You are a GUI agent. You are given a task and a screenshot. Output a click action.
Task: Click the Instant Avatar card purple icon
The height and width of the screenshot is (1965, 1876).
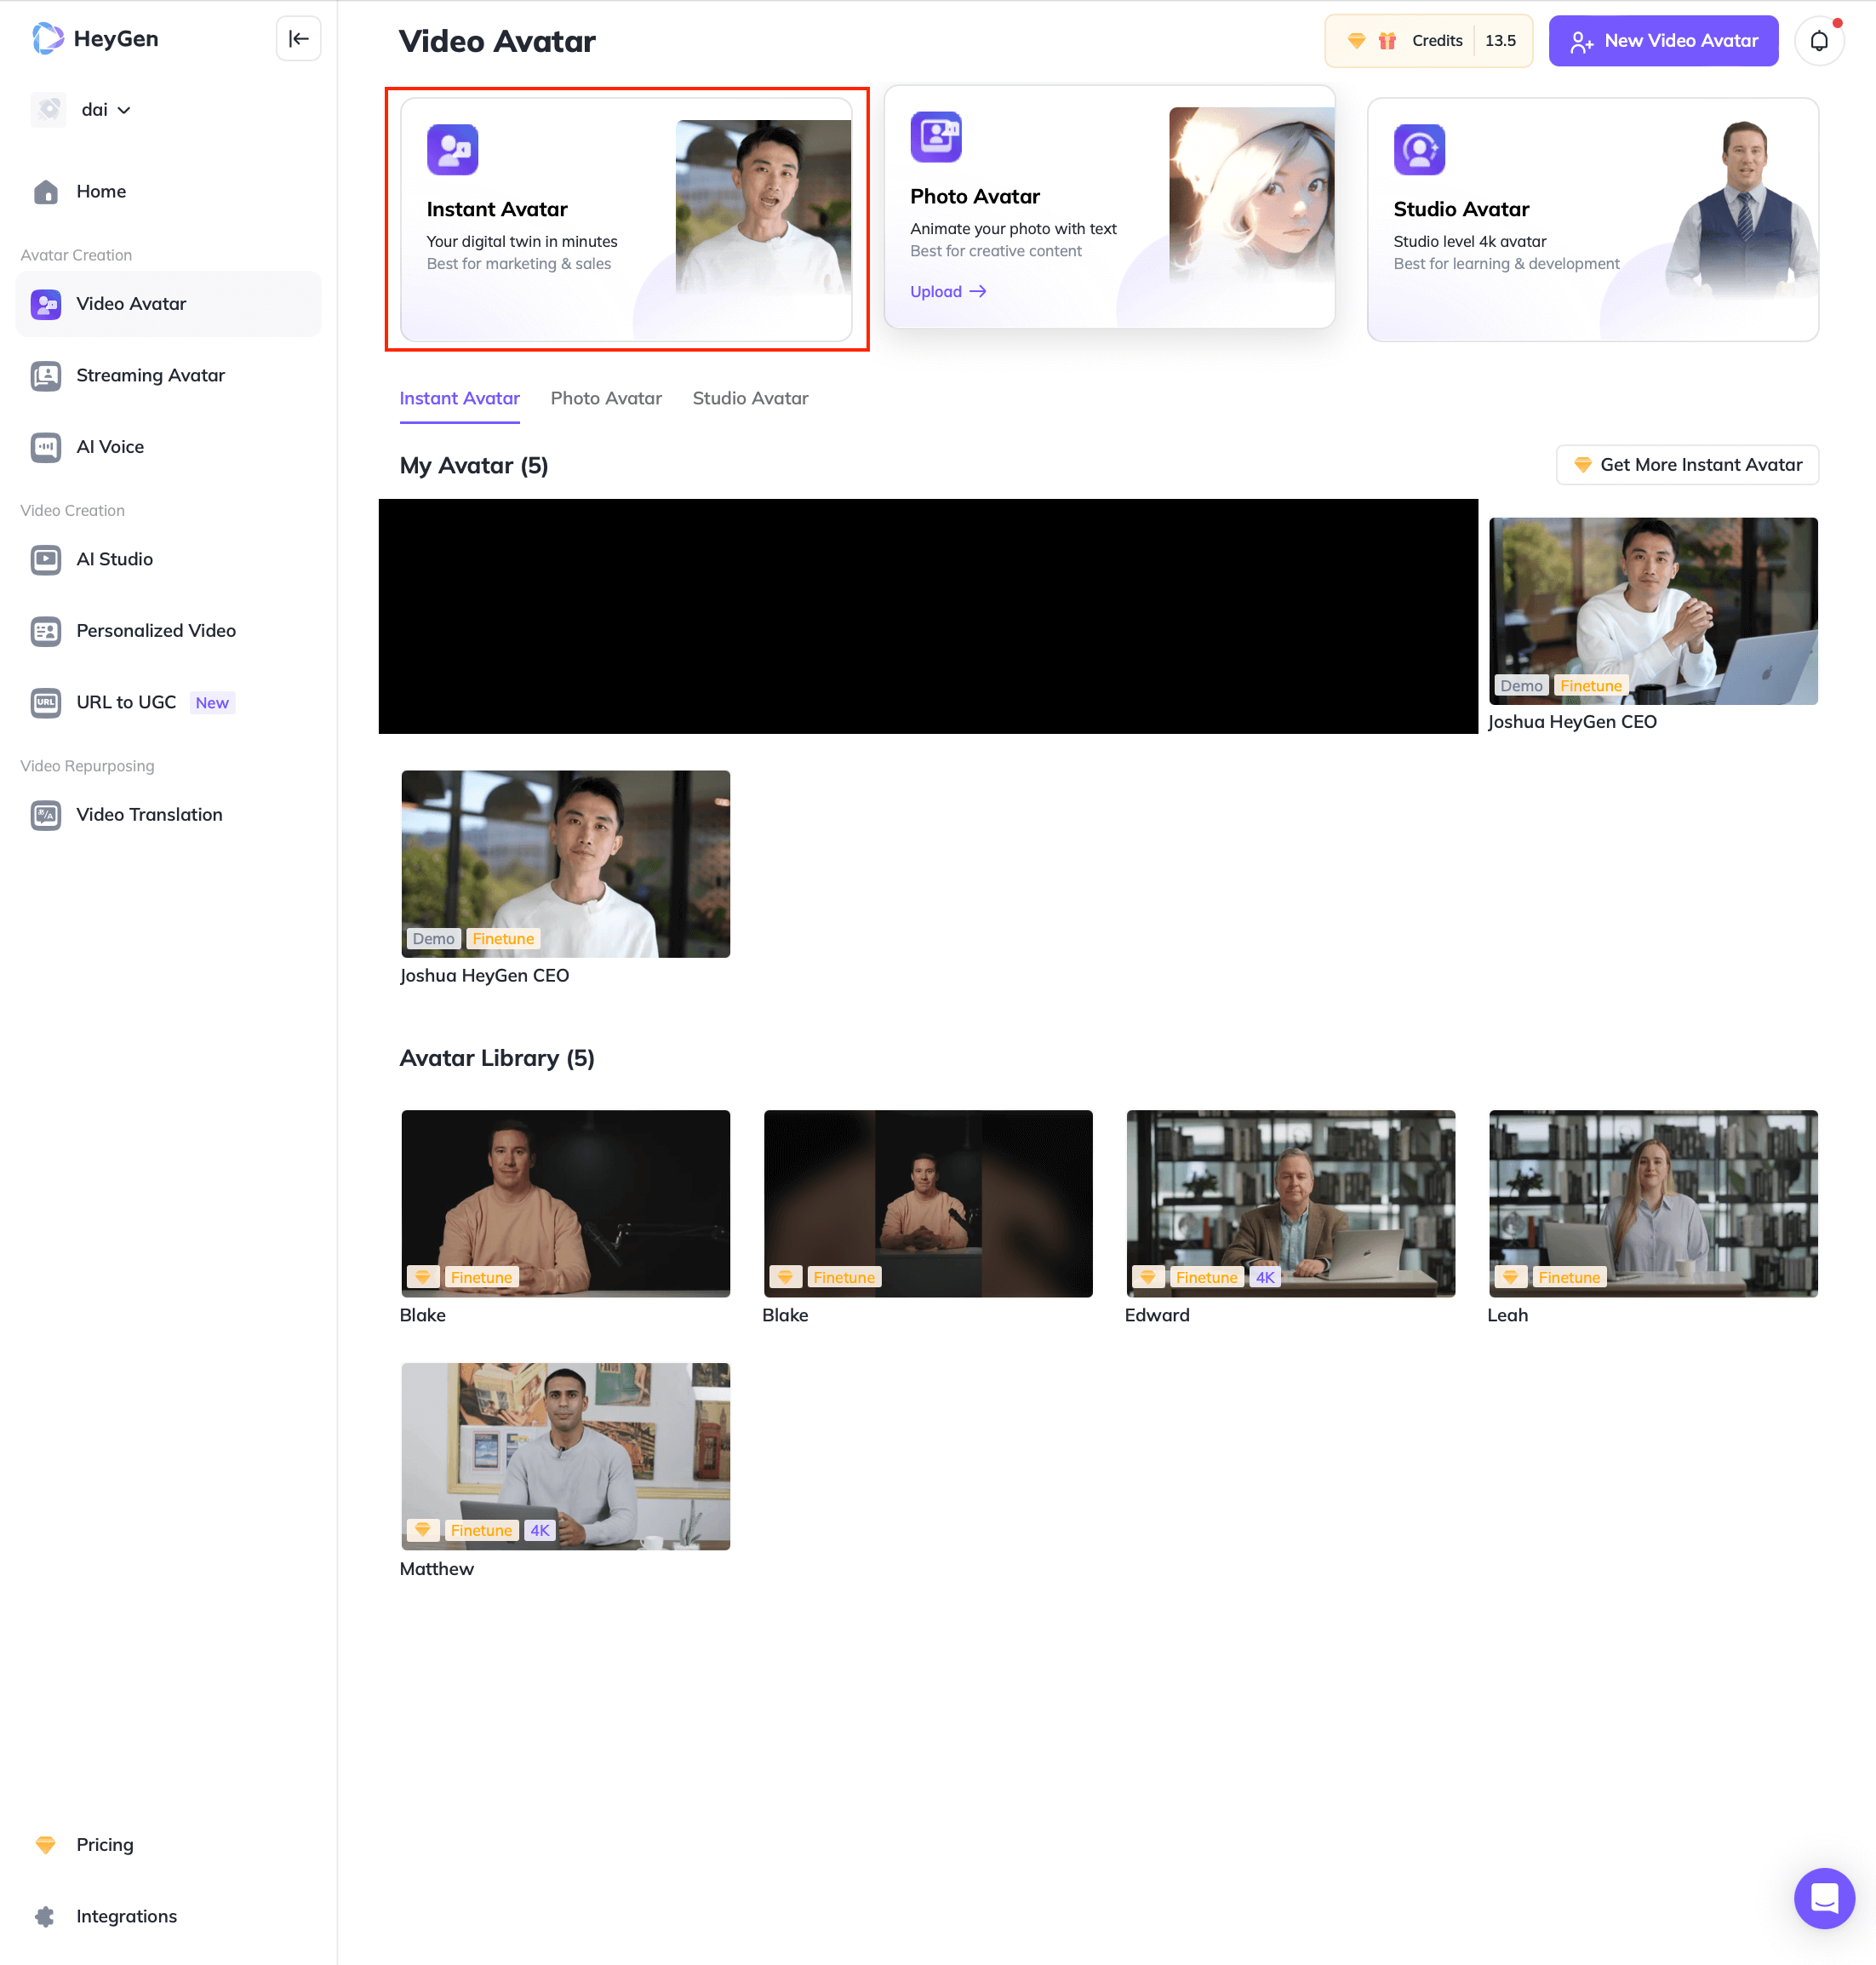452,149
